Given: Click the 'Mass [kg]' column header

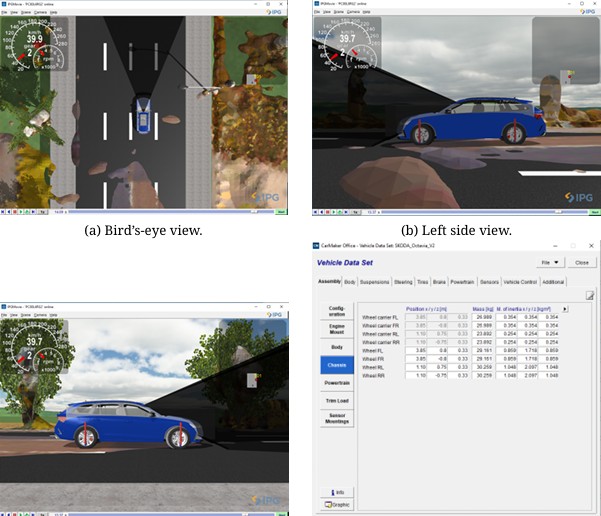Looking at the screenshot, I should [483, 309].
